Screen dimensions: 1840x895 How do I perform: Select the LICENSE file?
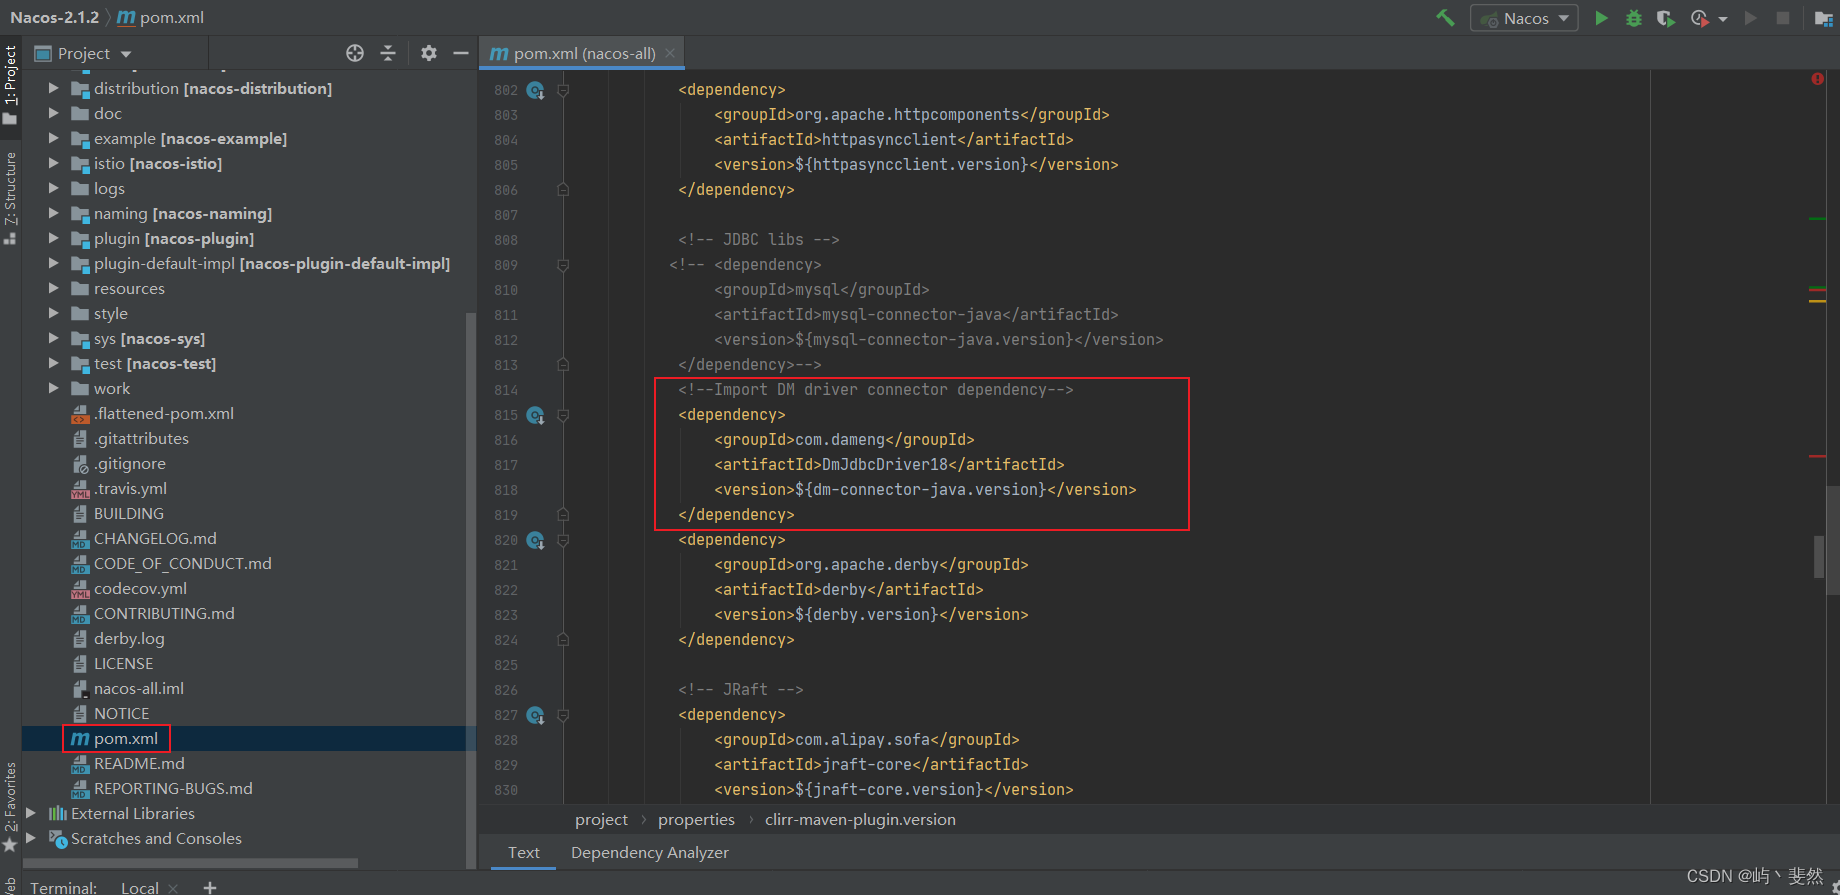coord(113,663)
